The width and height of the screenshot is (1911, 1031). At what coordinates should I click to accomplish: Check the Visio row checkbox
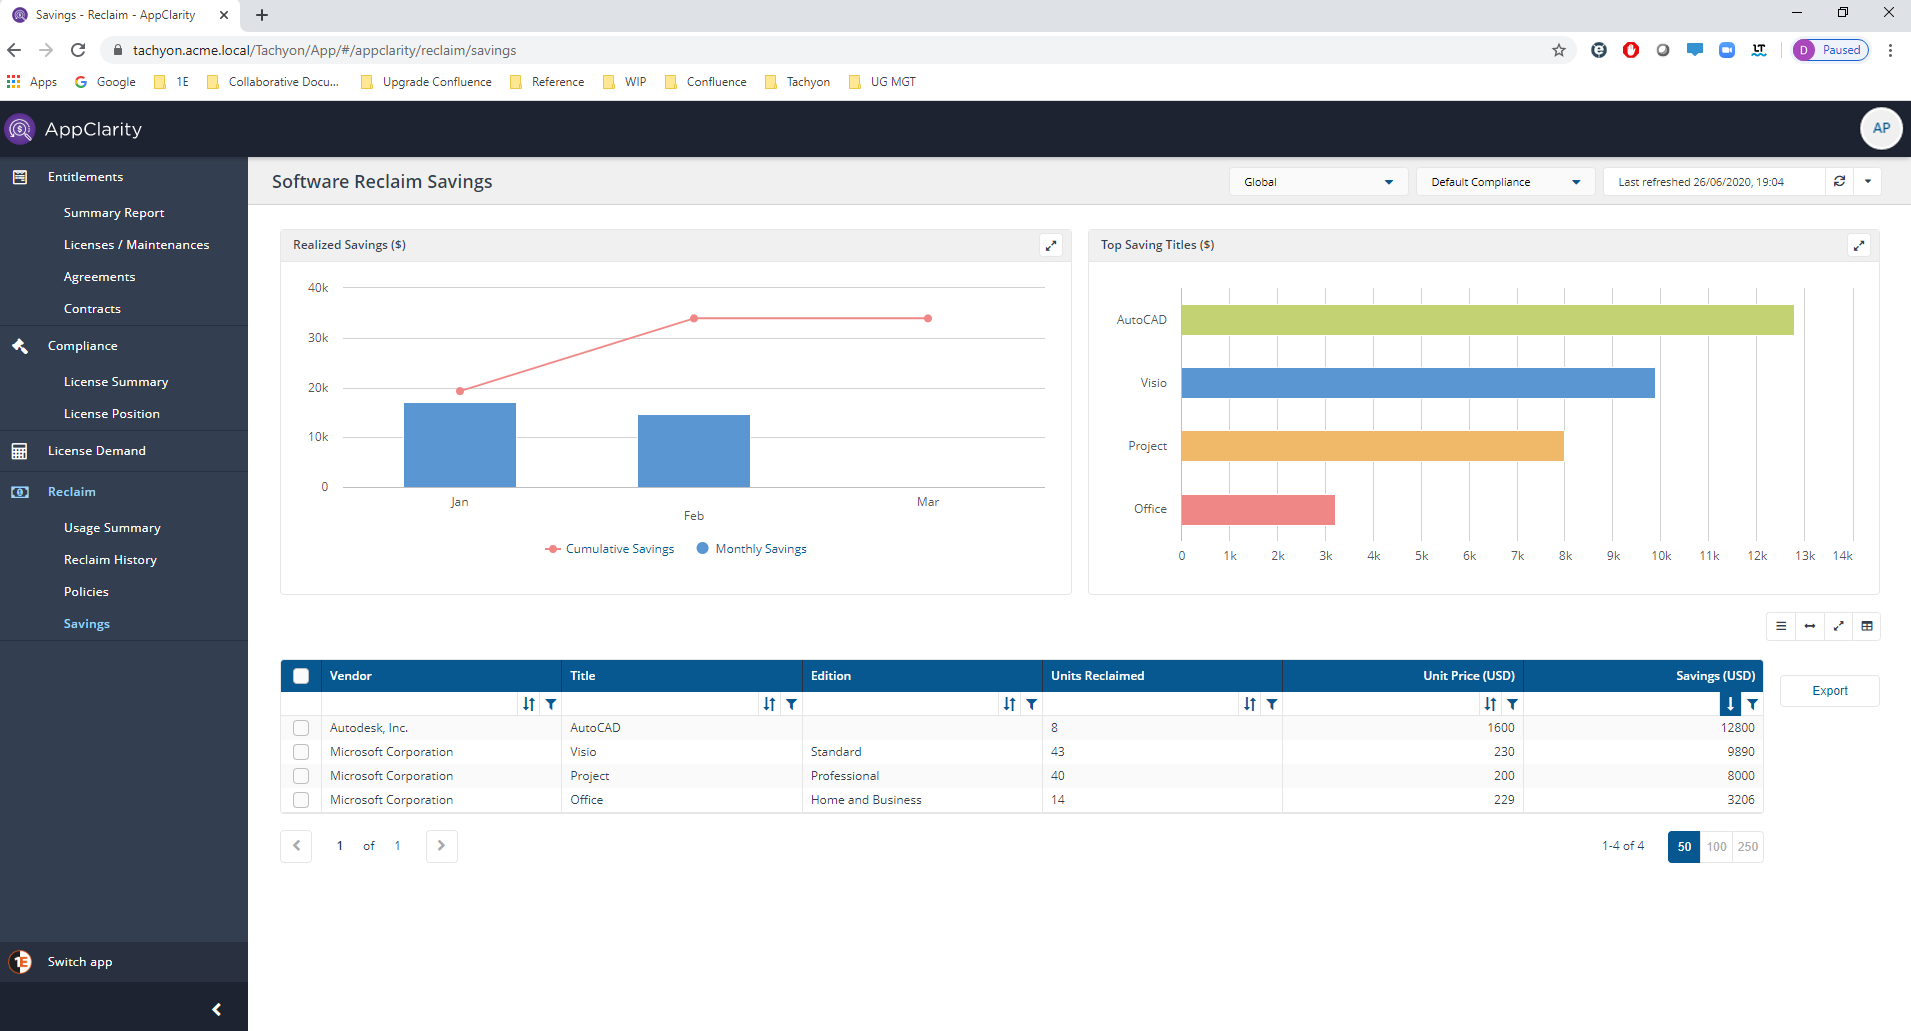pos(301,752)
